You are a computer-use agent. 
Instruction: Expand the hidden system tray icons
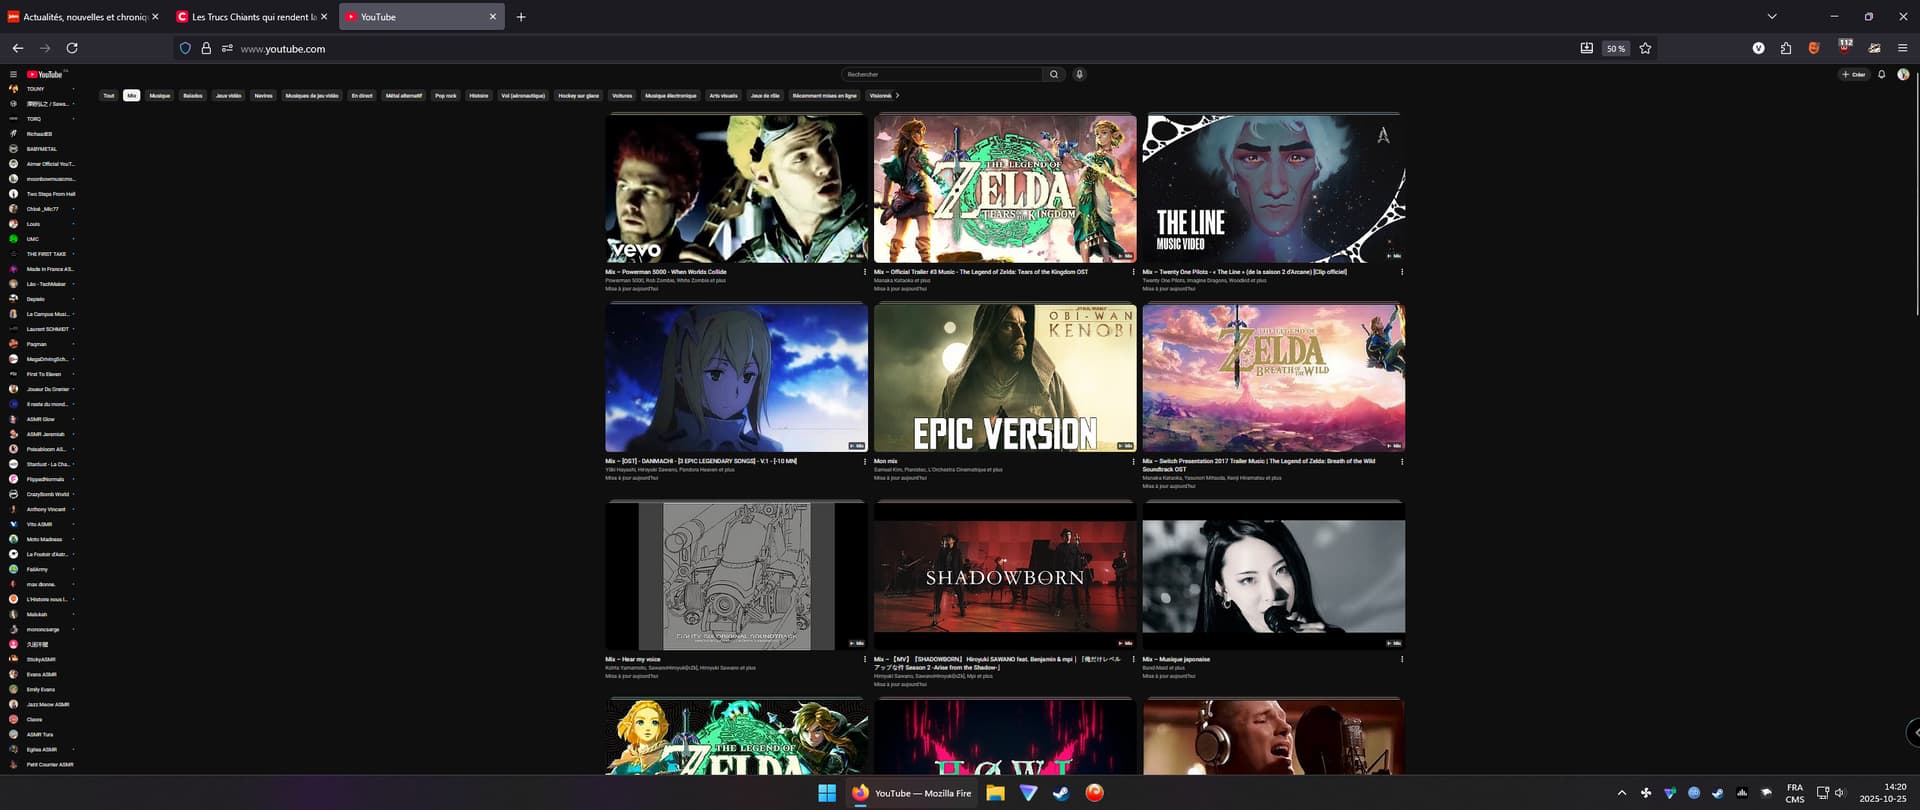point(1621,793)
